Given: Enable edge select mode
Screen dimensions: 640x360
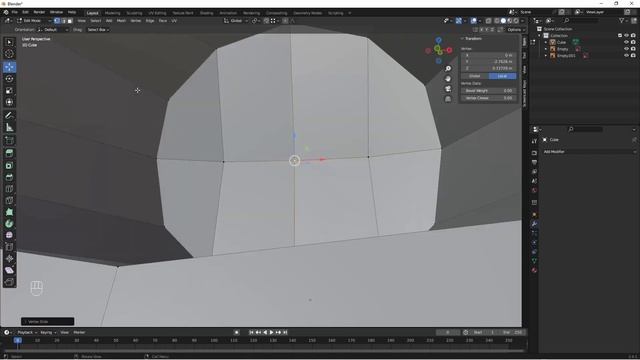Looking at the screenshot, I should pyautogui.click(x=64, y=20).
